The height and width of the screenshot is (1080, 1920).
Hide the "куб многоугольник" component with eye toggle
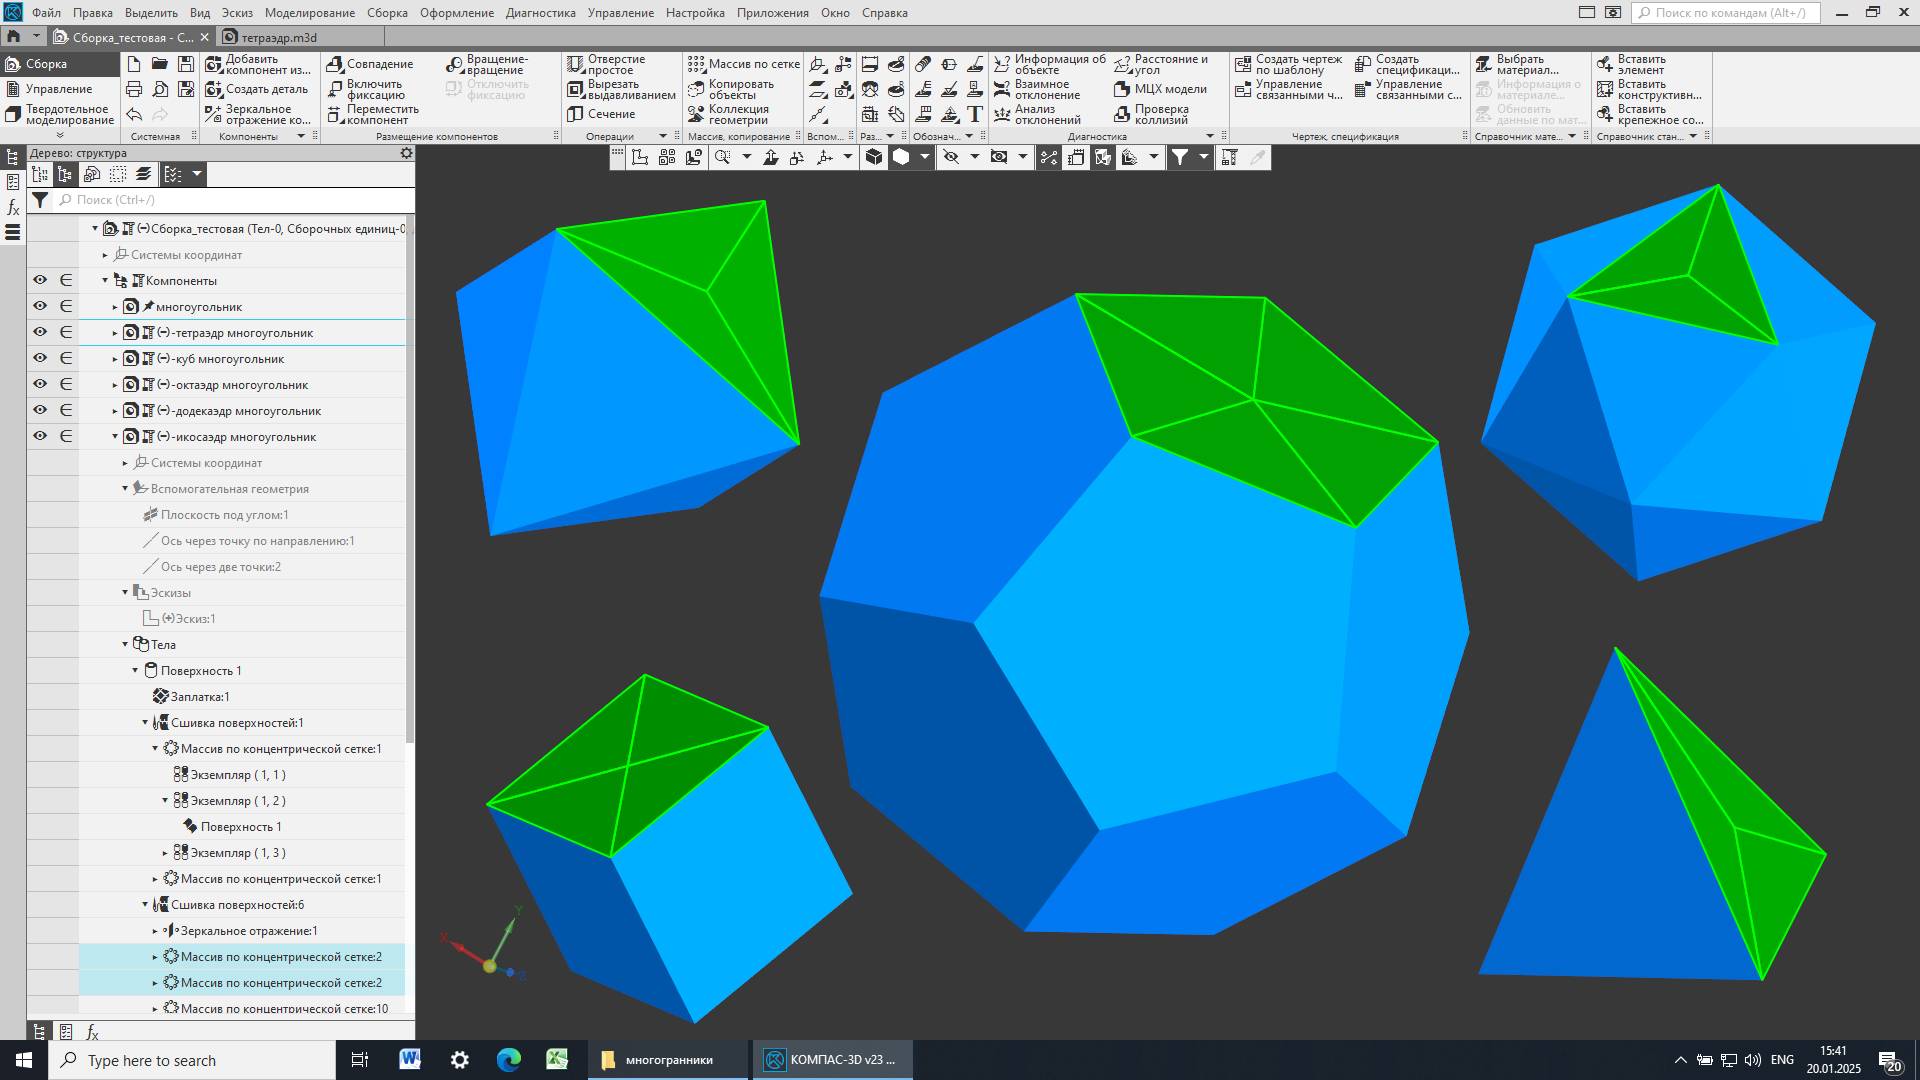point(38,358)
